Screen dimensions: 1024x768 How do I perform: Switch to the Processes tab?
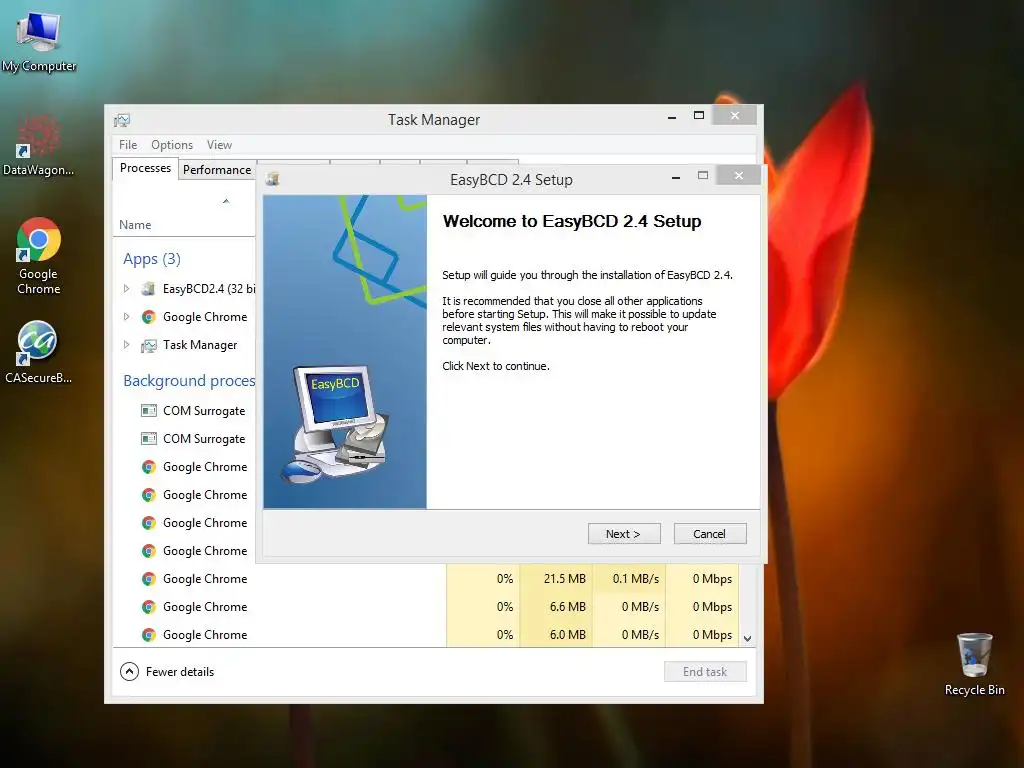145,168
